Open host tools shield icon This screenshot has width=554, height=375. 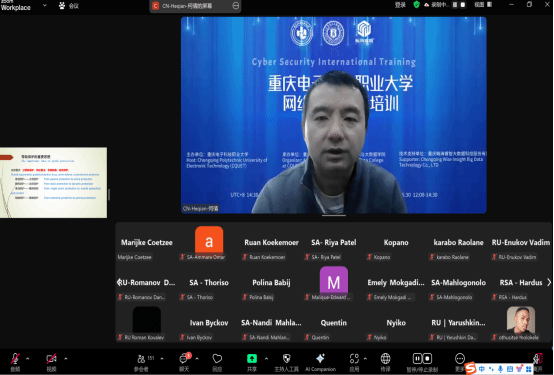[x=287, y=361]
